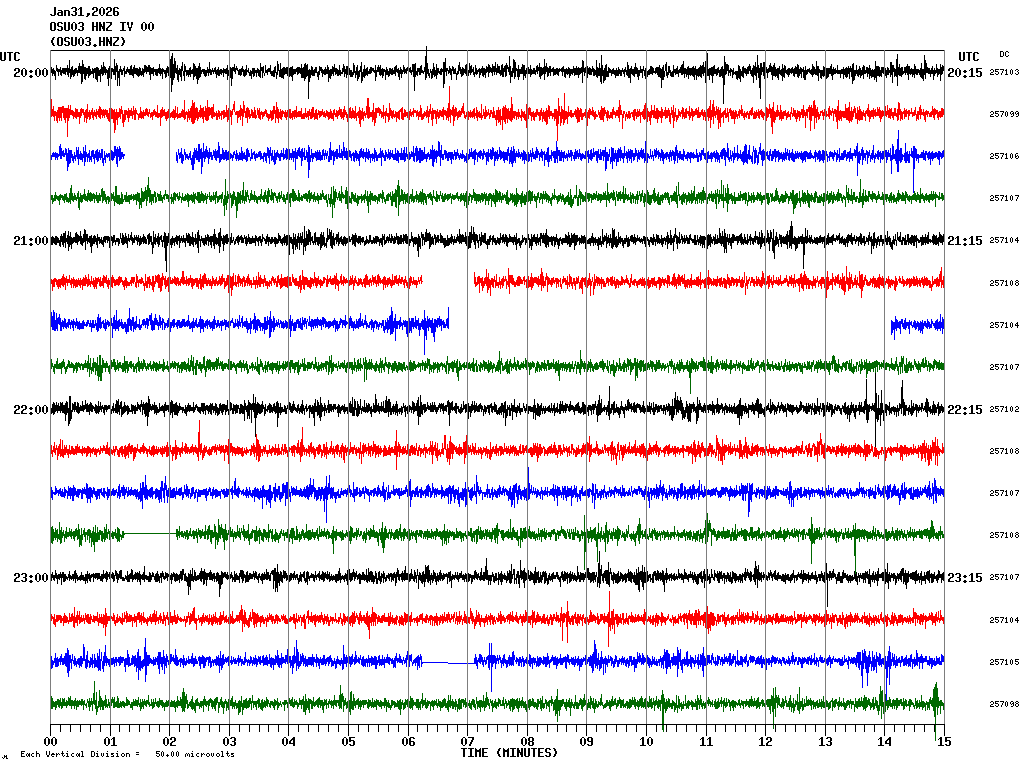Click the vertical division microvolts scale note
Screen dimensions: 1024x768
[x=127, y=754]
